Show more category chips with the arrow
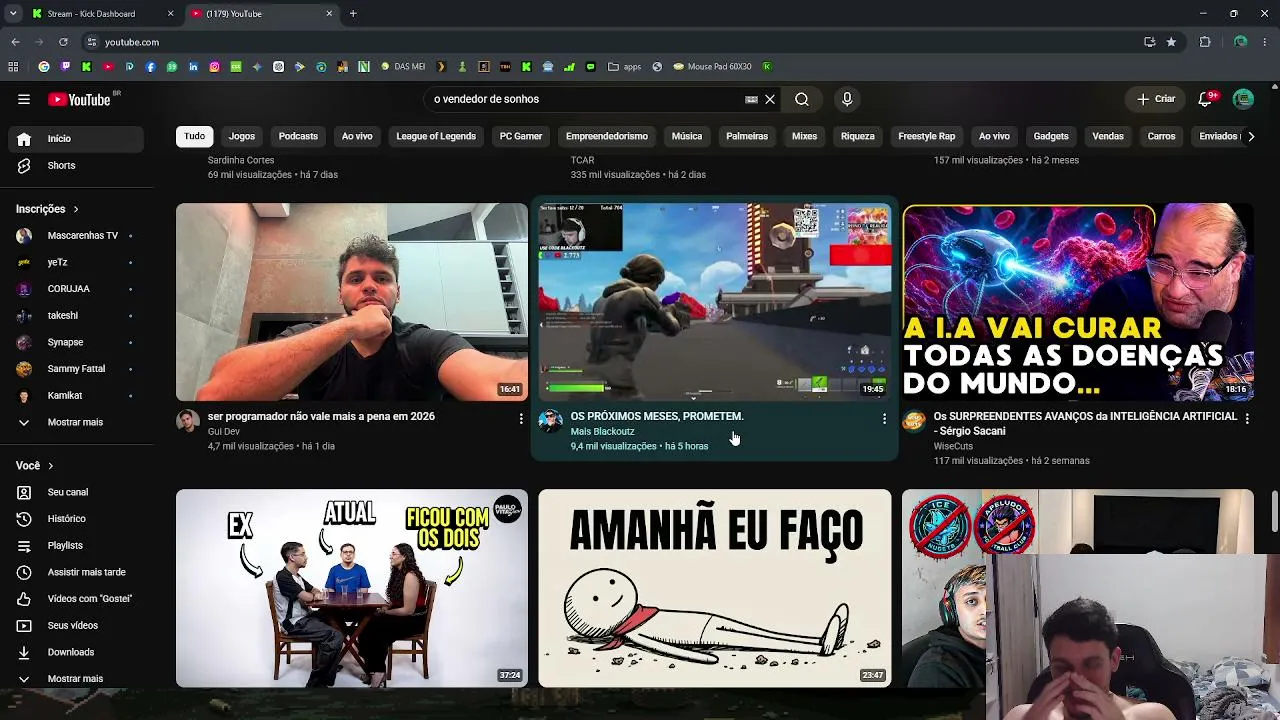1280x720 pixels. point(1250,136)
